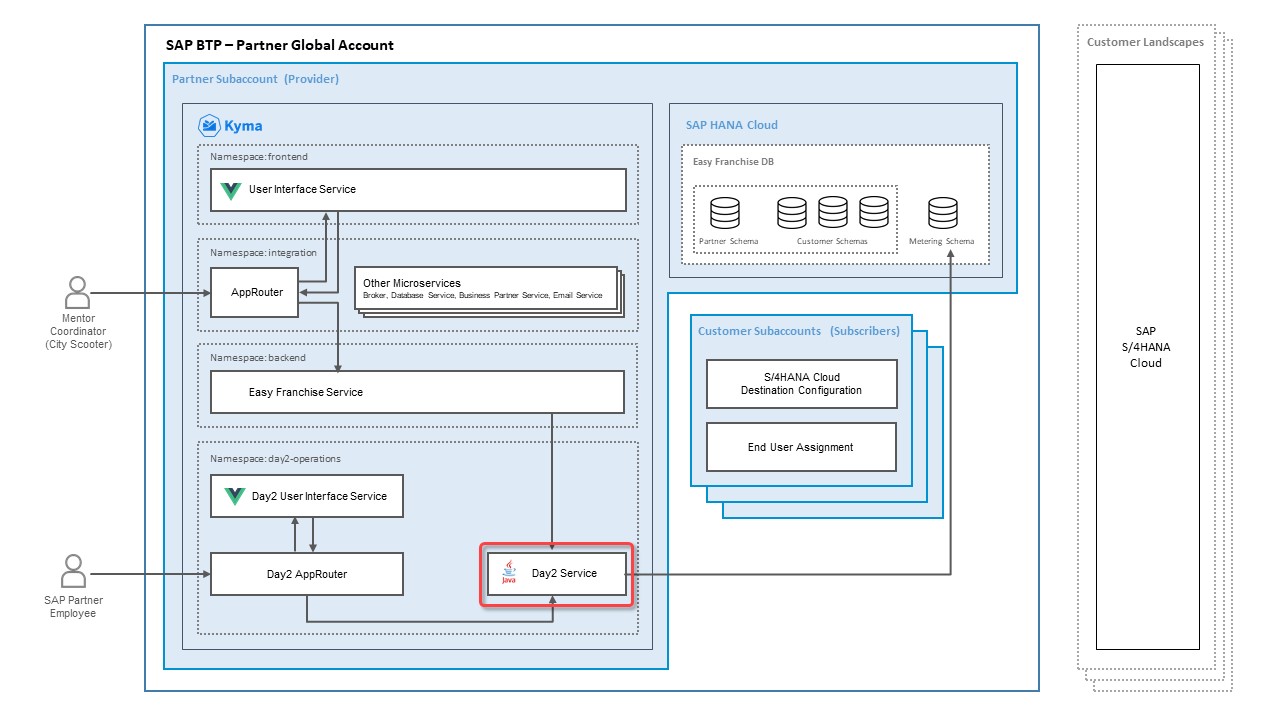Screen dimensions: 1280x720
Task: Click the Day2 User Interface Service label
Action: click(x=319, y=496)
